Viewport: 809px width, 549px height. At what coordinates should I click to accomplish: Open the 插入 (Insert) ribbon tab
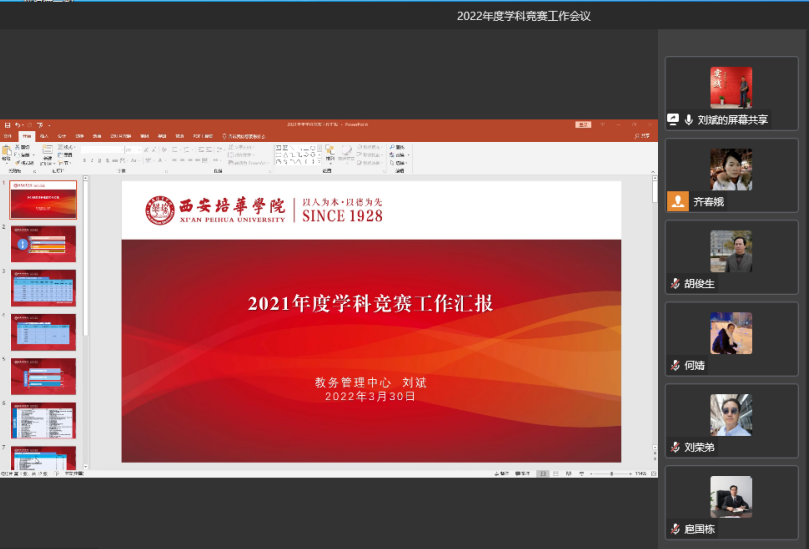click(44, 136)
